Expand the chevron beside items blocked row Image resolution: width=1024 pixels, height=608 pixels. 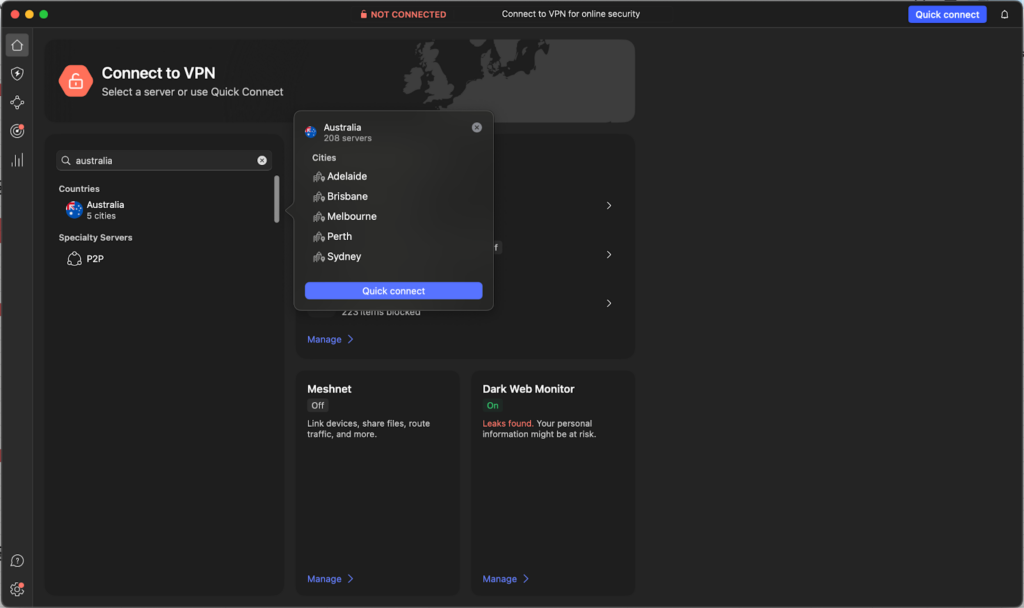click(609, 304)
